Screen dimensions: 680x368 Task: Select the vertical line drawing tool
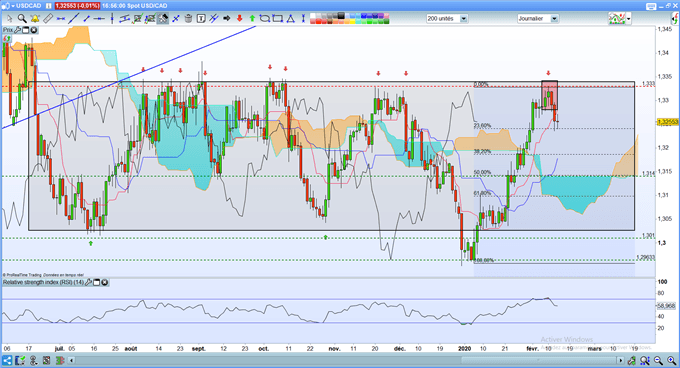pos(112,19)
